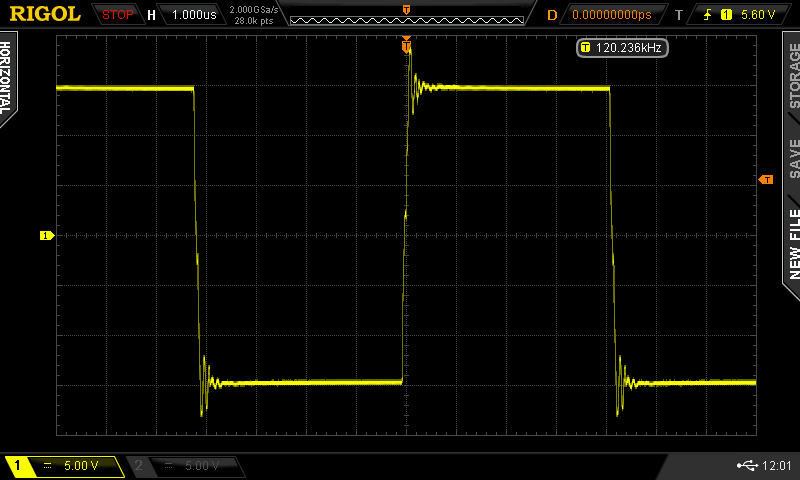Select the 1.000us timebase value
Image resolution: width=800 pixels, height=480 pixels.
click(x=193, y=15)
